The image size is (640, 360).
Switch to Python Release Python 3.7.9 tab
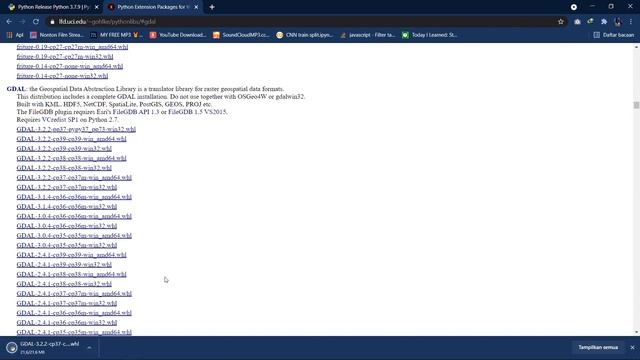pos(53,7)
